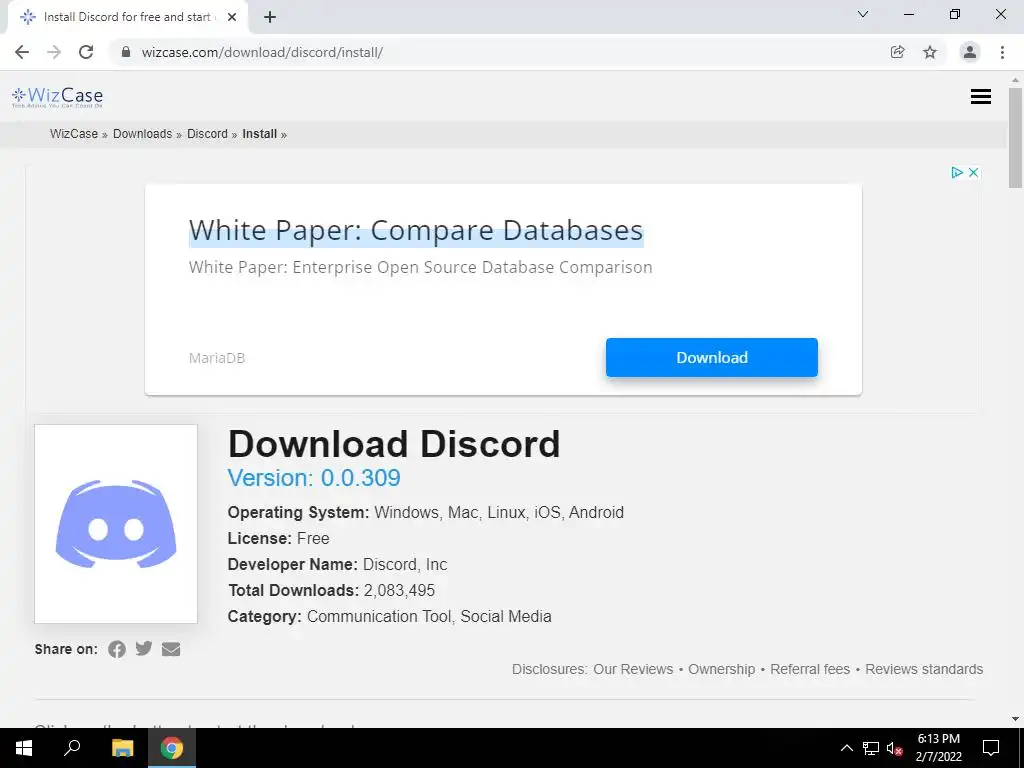View site info via the lock icon
This screenshot has height=768, width=1024.
point(126,52)
